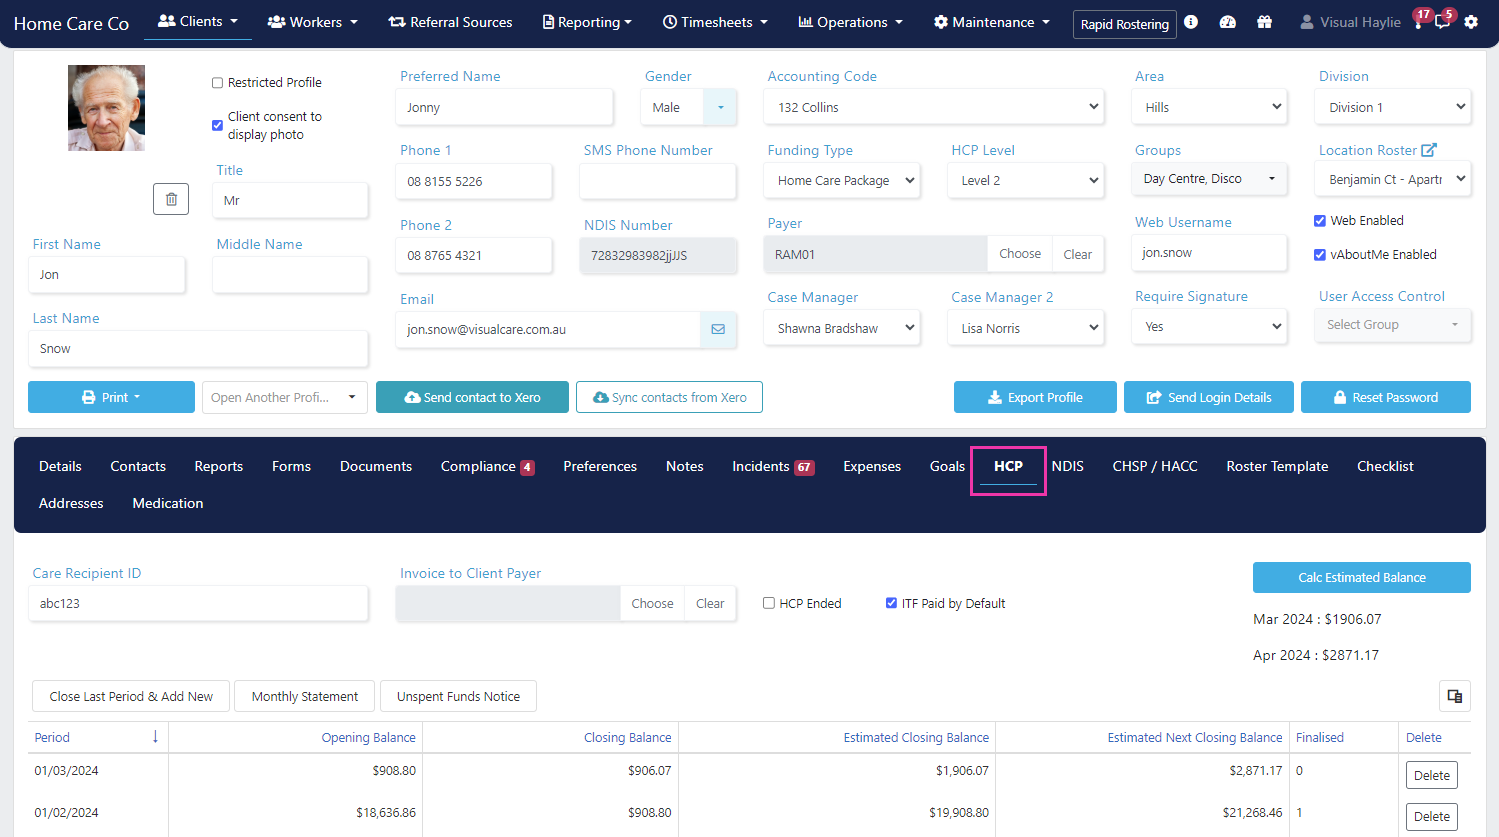
Task: Open HCP Level dropdown Level 2
Action: (1025, 181)
